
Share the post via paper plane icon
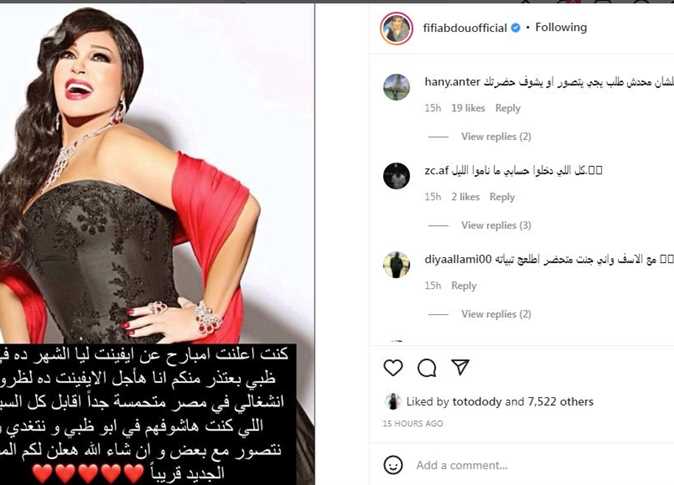[460, 367]
